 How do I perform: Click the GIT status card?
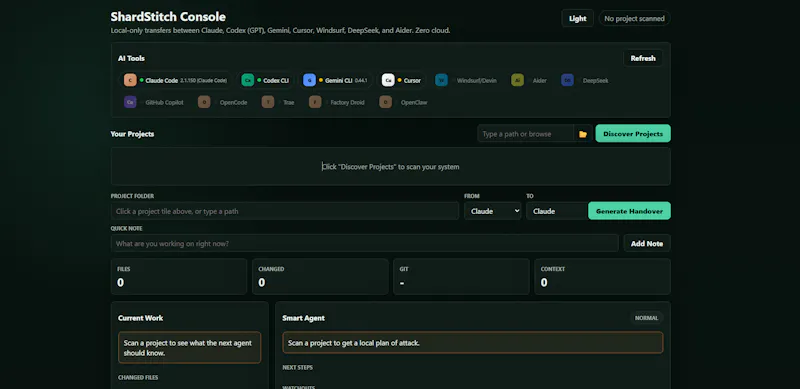[461, 277]
